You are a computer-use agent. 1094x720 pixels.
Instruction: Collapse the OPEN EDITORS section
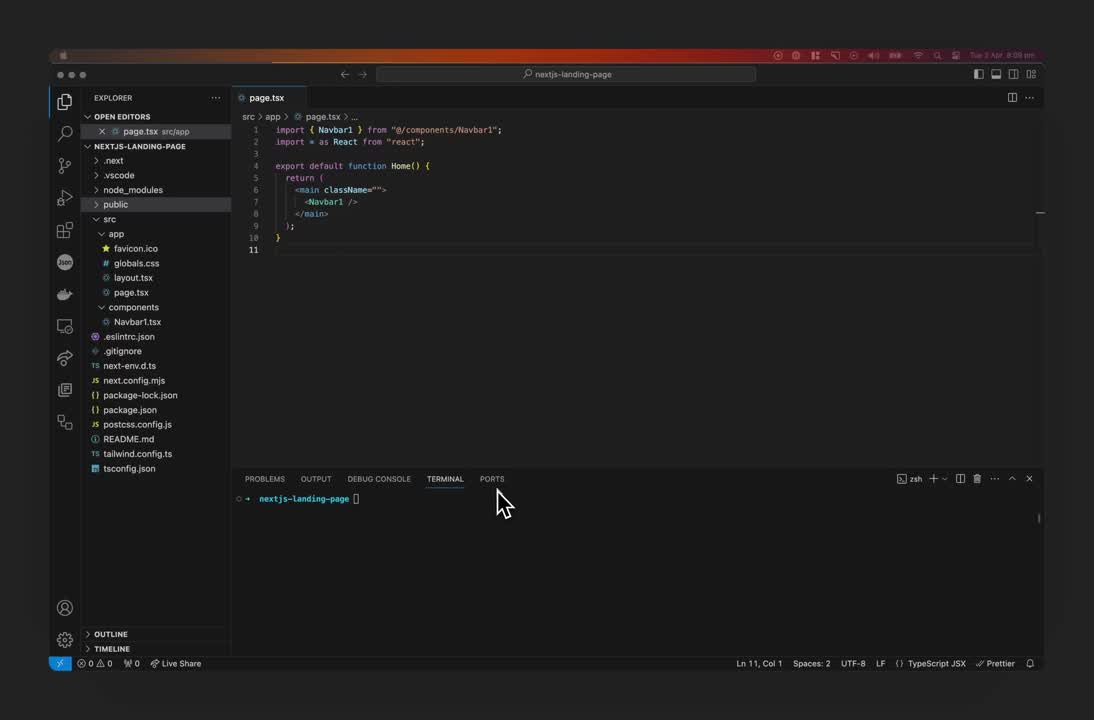tap(121, 116)
